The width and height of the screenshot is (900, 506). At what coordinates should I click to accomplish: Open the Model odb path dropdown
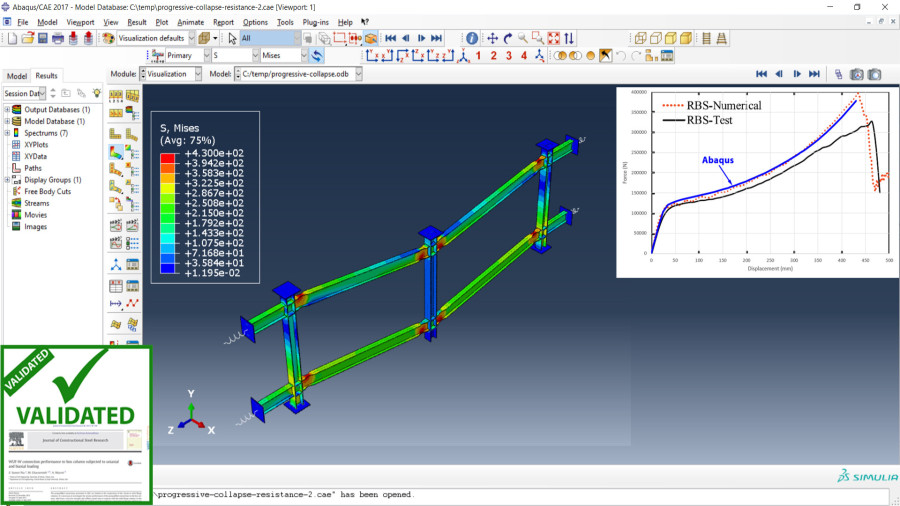(298, 74)
